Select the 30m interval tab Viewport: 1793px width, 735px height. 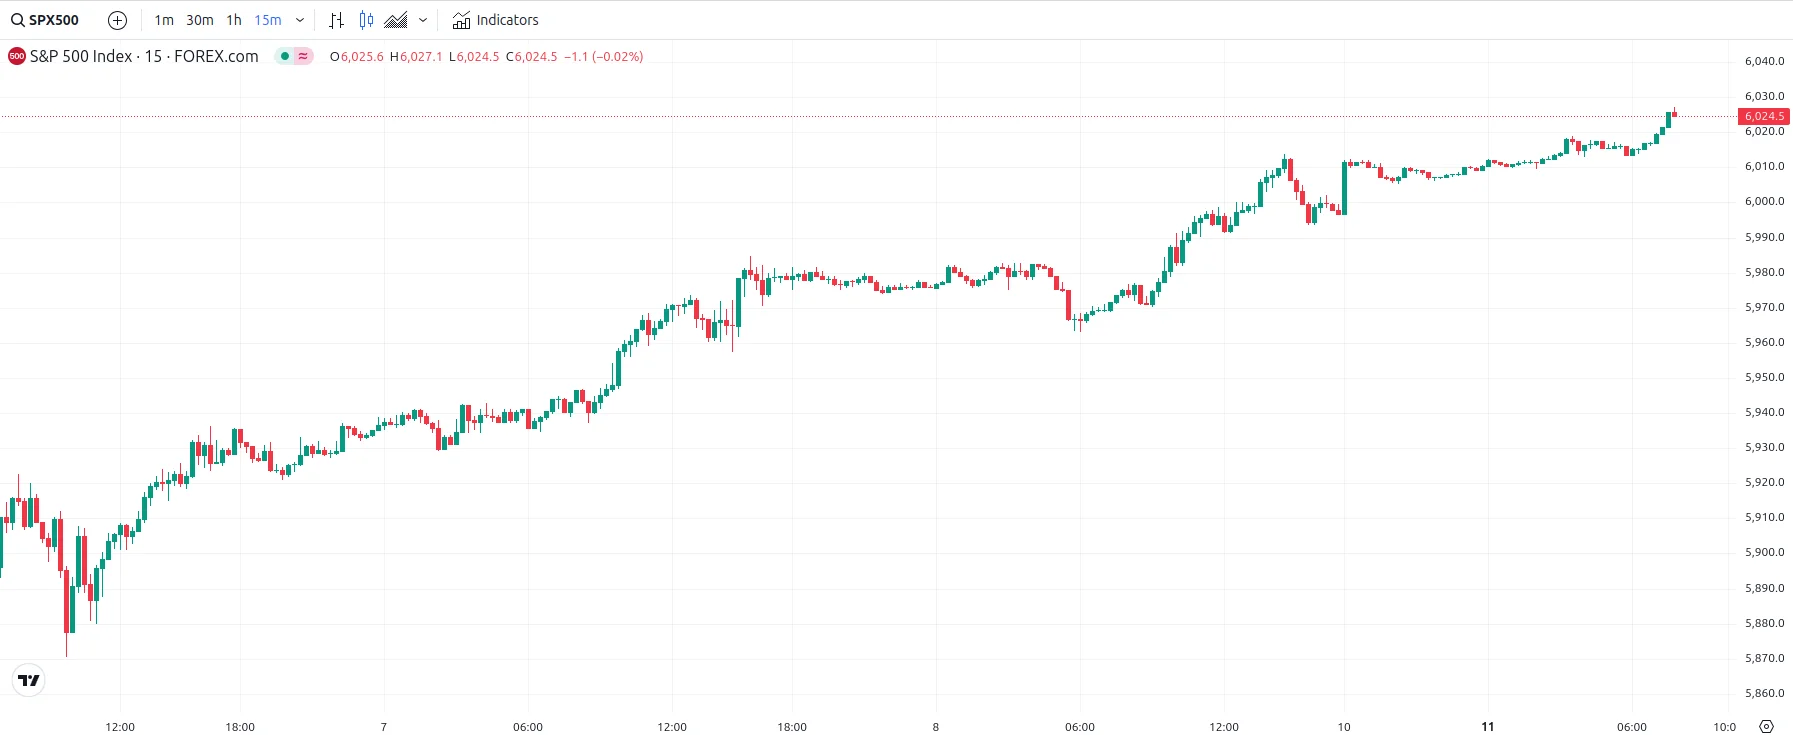(x=200, y=19)
